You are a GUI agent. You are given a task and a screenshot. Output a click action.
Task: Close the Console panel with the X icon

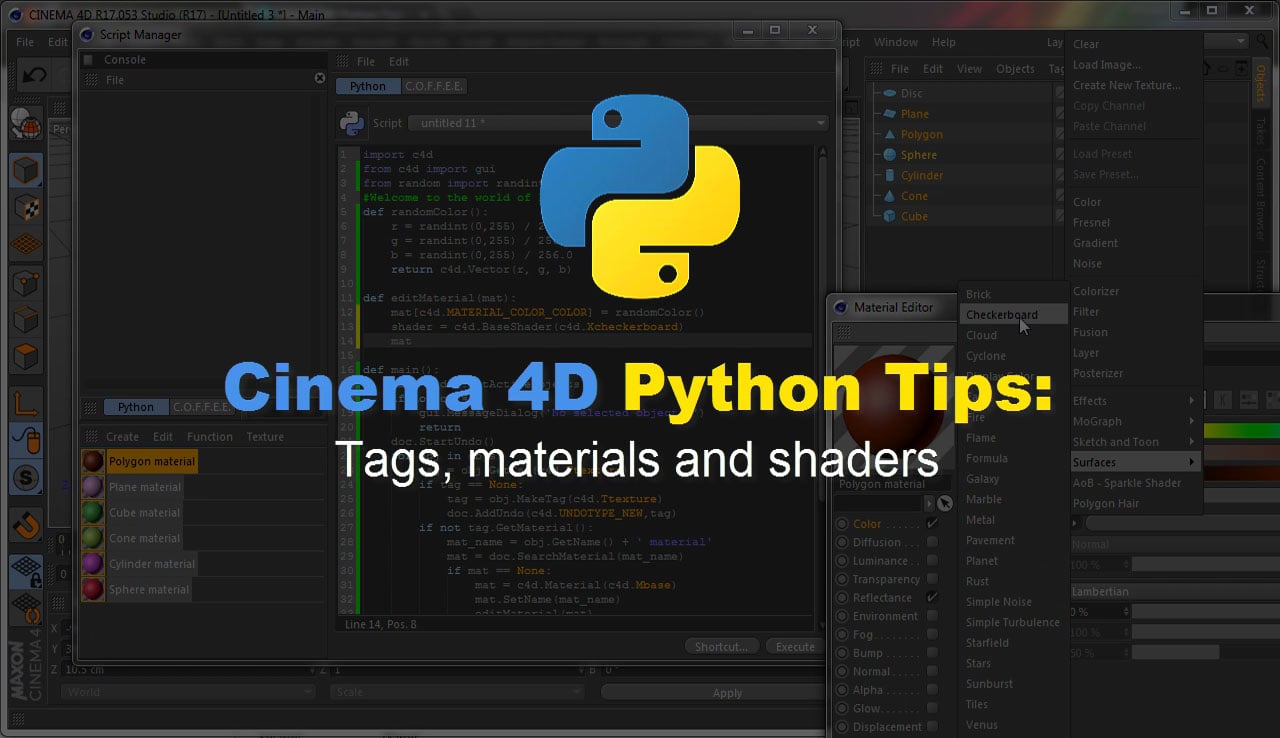(320, 78)
